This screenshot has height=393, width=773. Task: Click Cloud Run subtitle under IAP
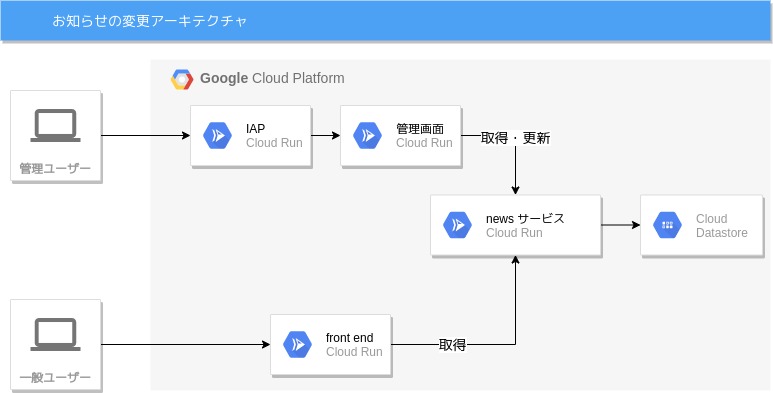[x=274, y=143]
